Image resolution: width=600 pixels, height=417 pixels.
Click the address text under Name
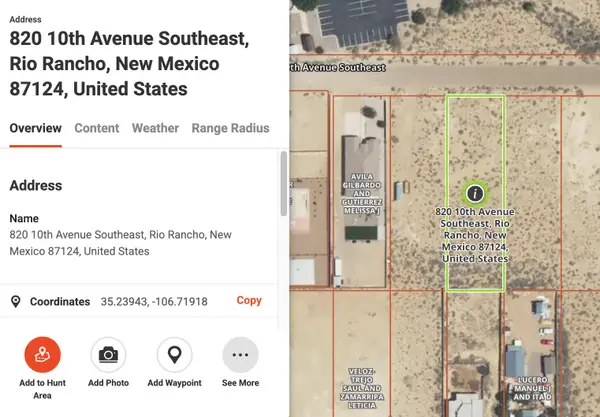(x=121, y=243)
